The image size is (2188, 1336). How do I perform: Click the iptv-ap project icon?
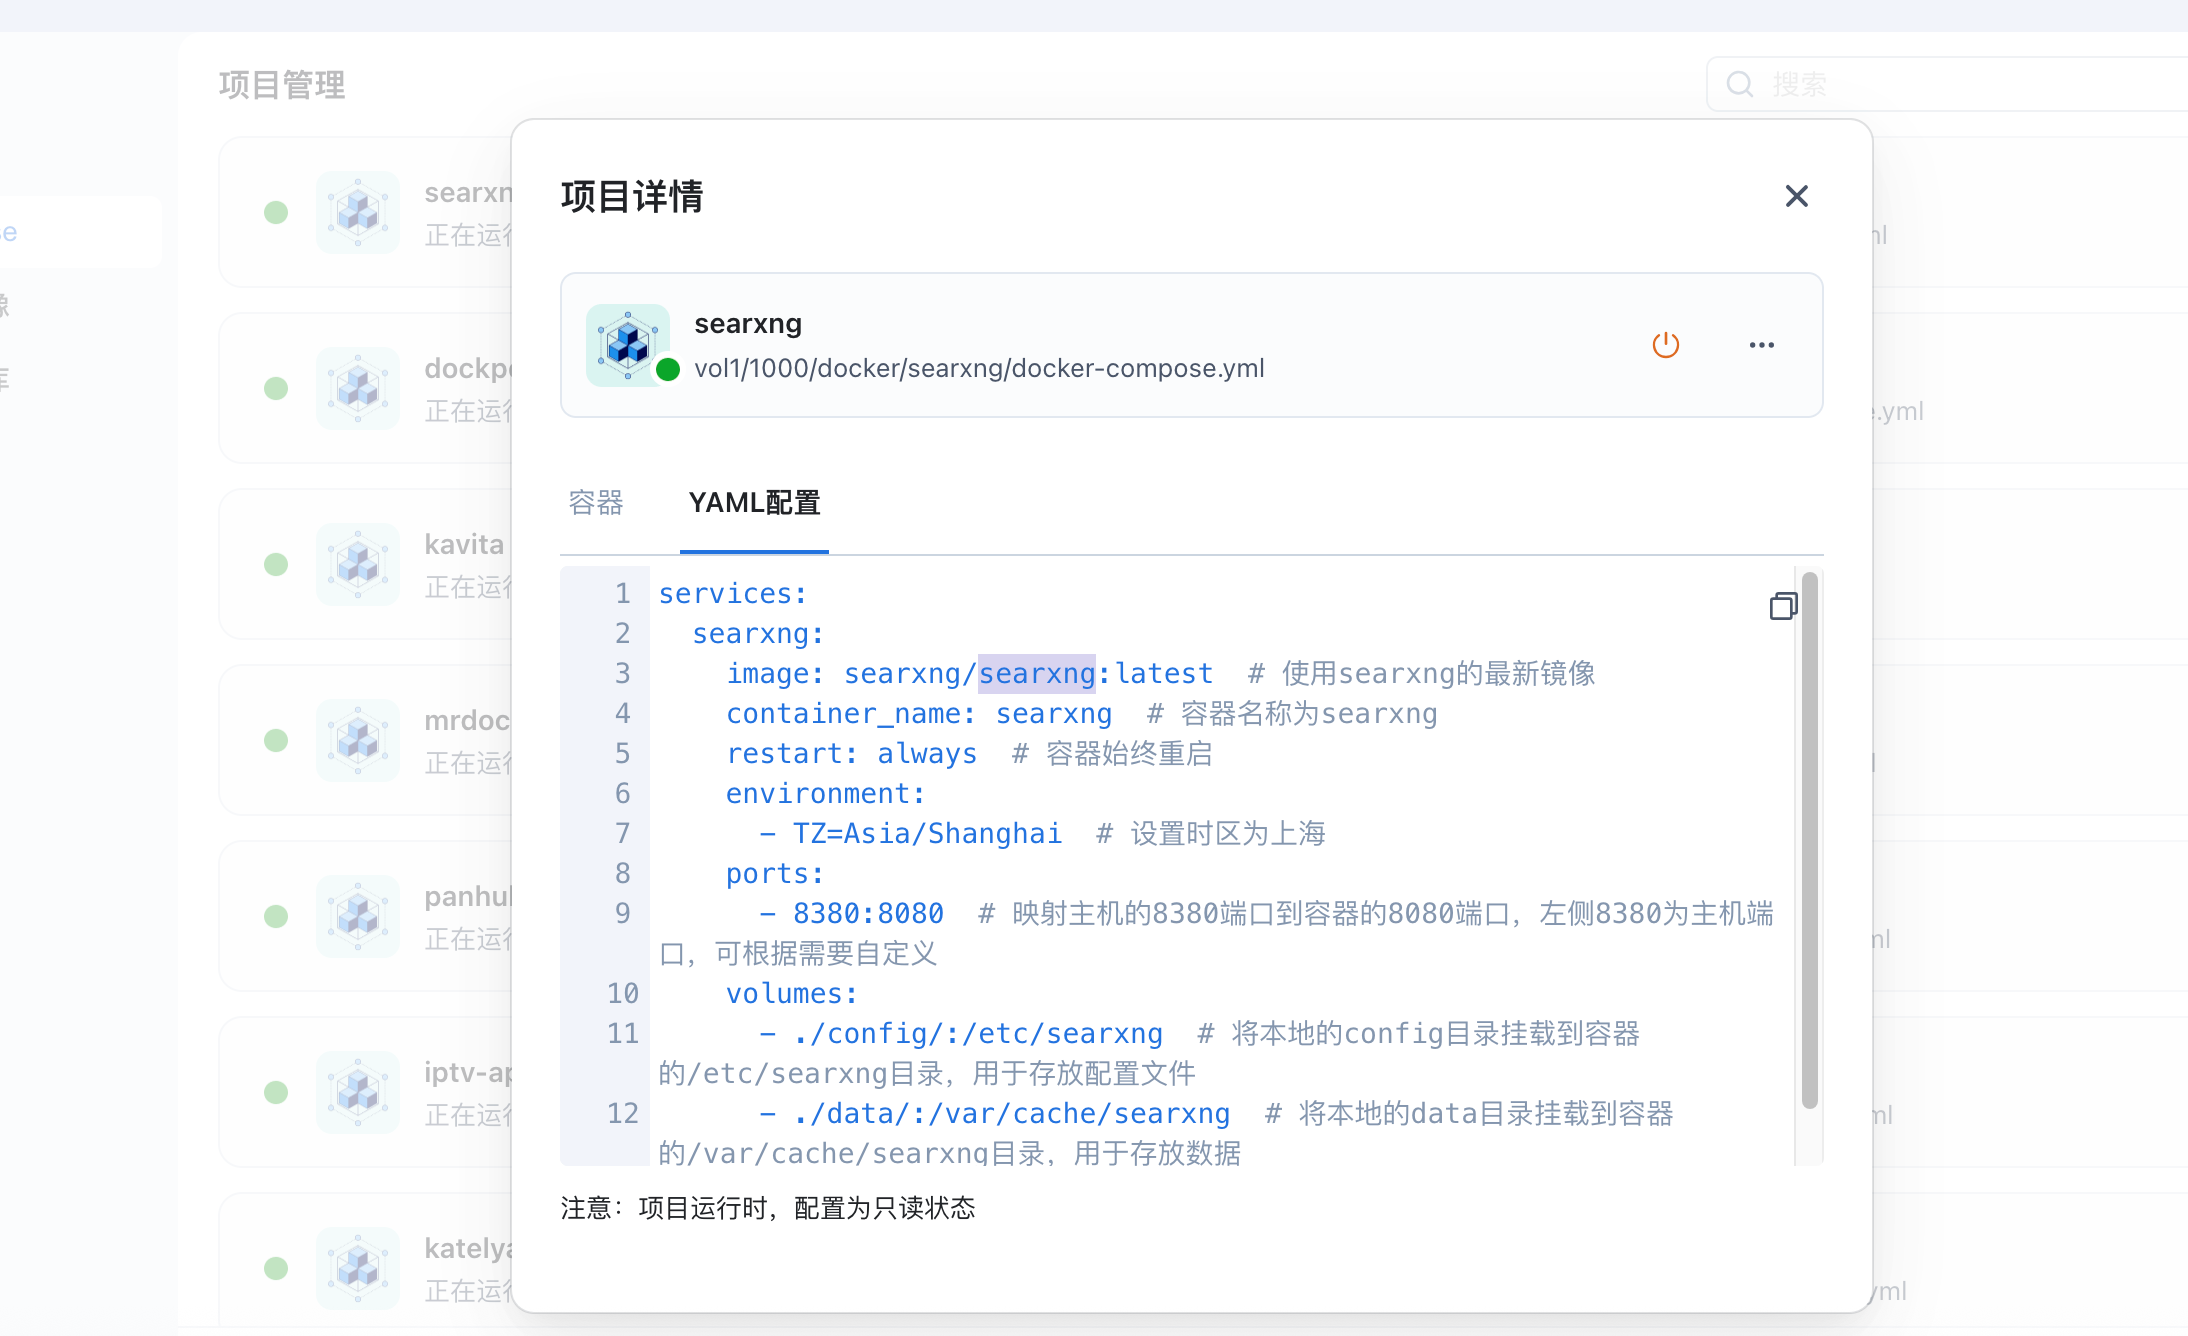coord(357,1092)
